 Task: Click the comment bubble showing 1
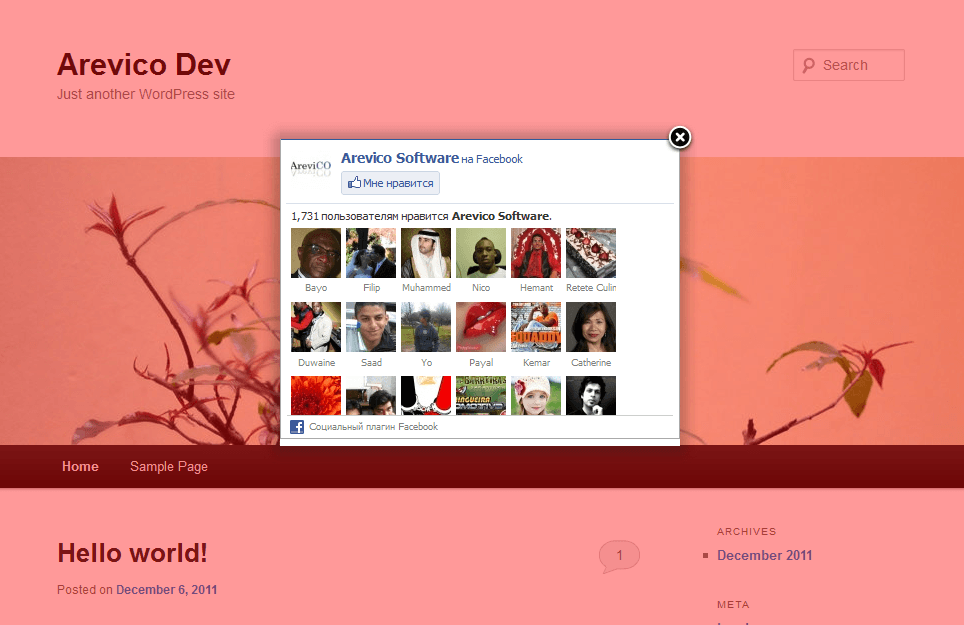[x=619, y=556]
